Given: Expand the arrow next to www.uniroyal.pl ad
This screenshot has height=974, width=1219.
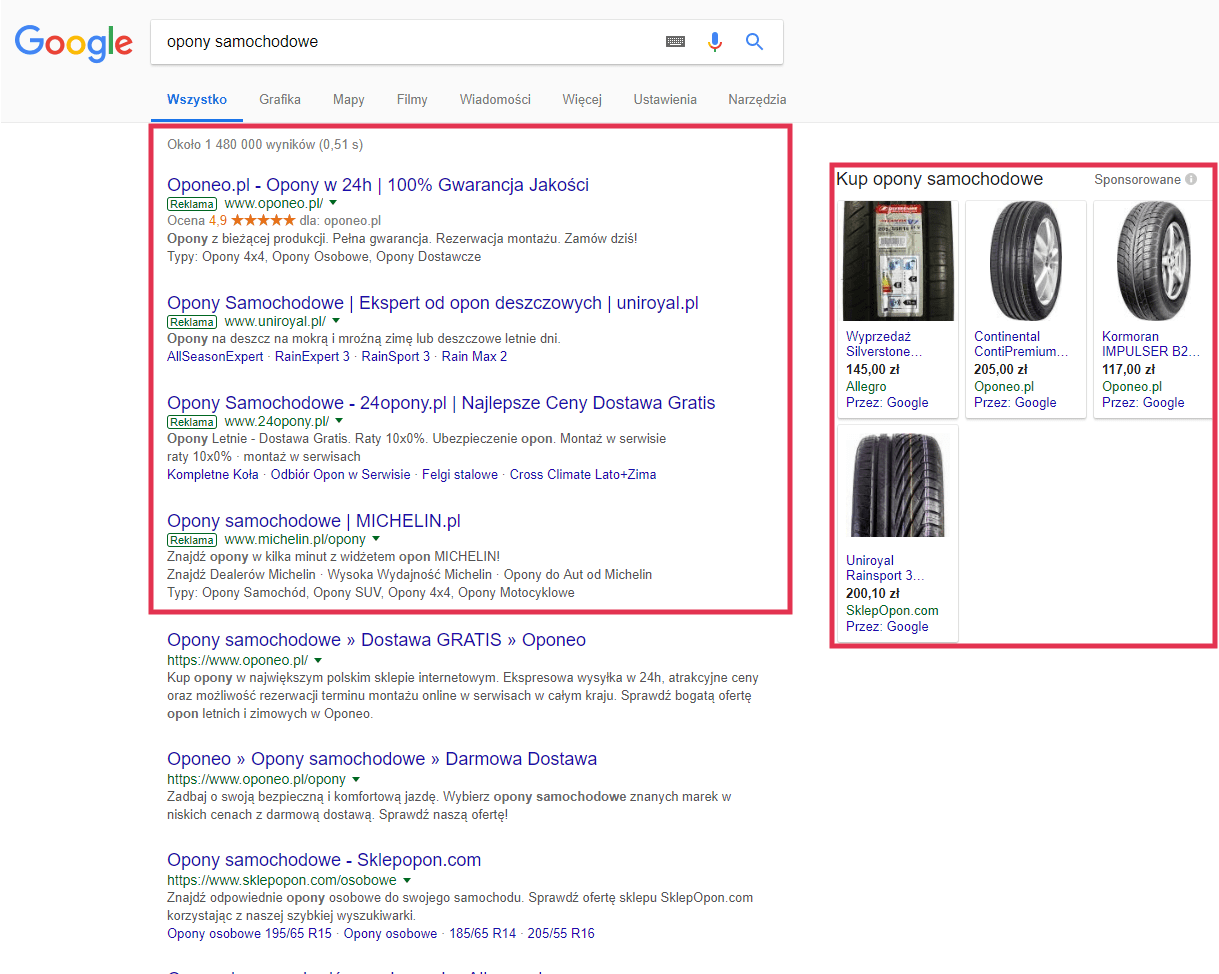Looking at the screenshot, I should coord(337,321).
